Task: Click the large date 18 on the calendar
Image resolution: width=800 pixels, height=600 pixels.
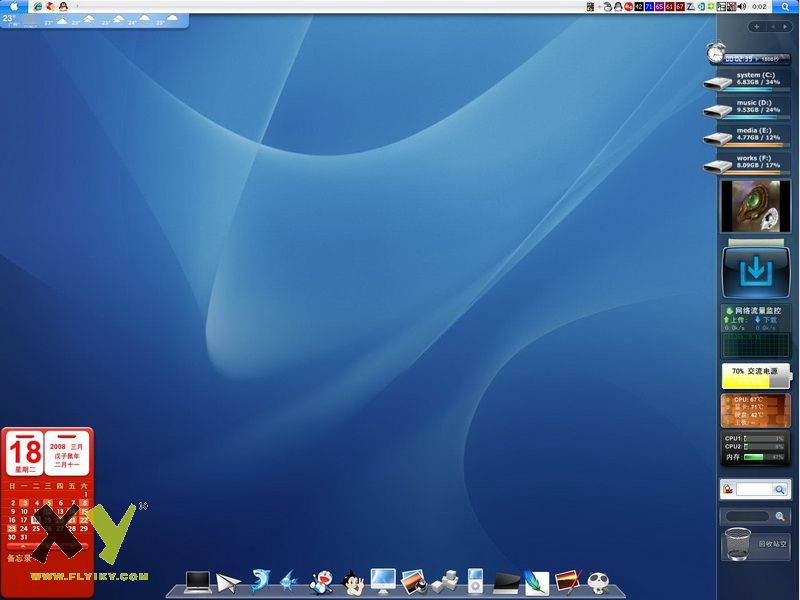Action: pos(25,452)
